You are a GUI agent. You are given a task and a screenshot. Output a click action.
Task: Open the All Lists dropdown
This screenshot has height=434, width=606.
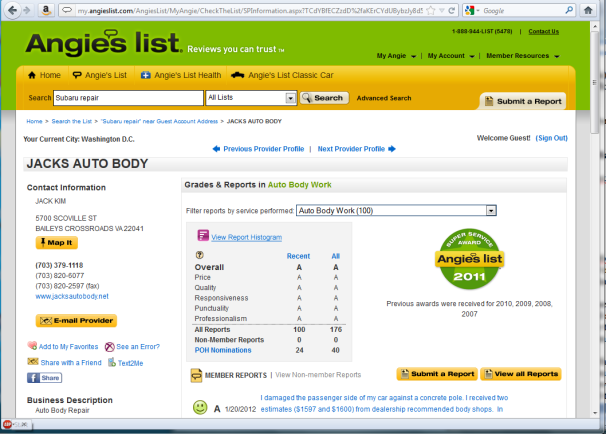point(251,98)
